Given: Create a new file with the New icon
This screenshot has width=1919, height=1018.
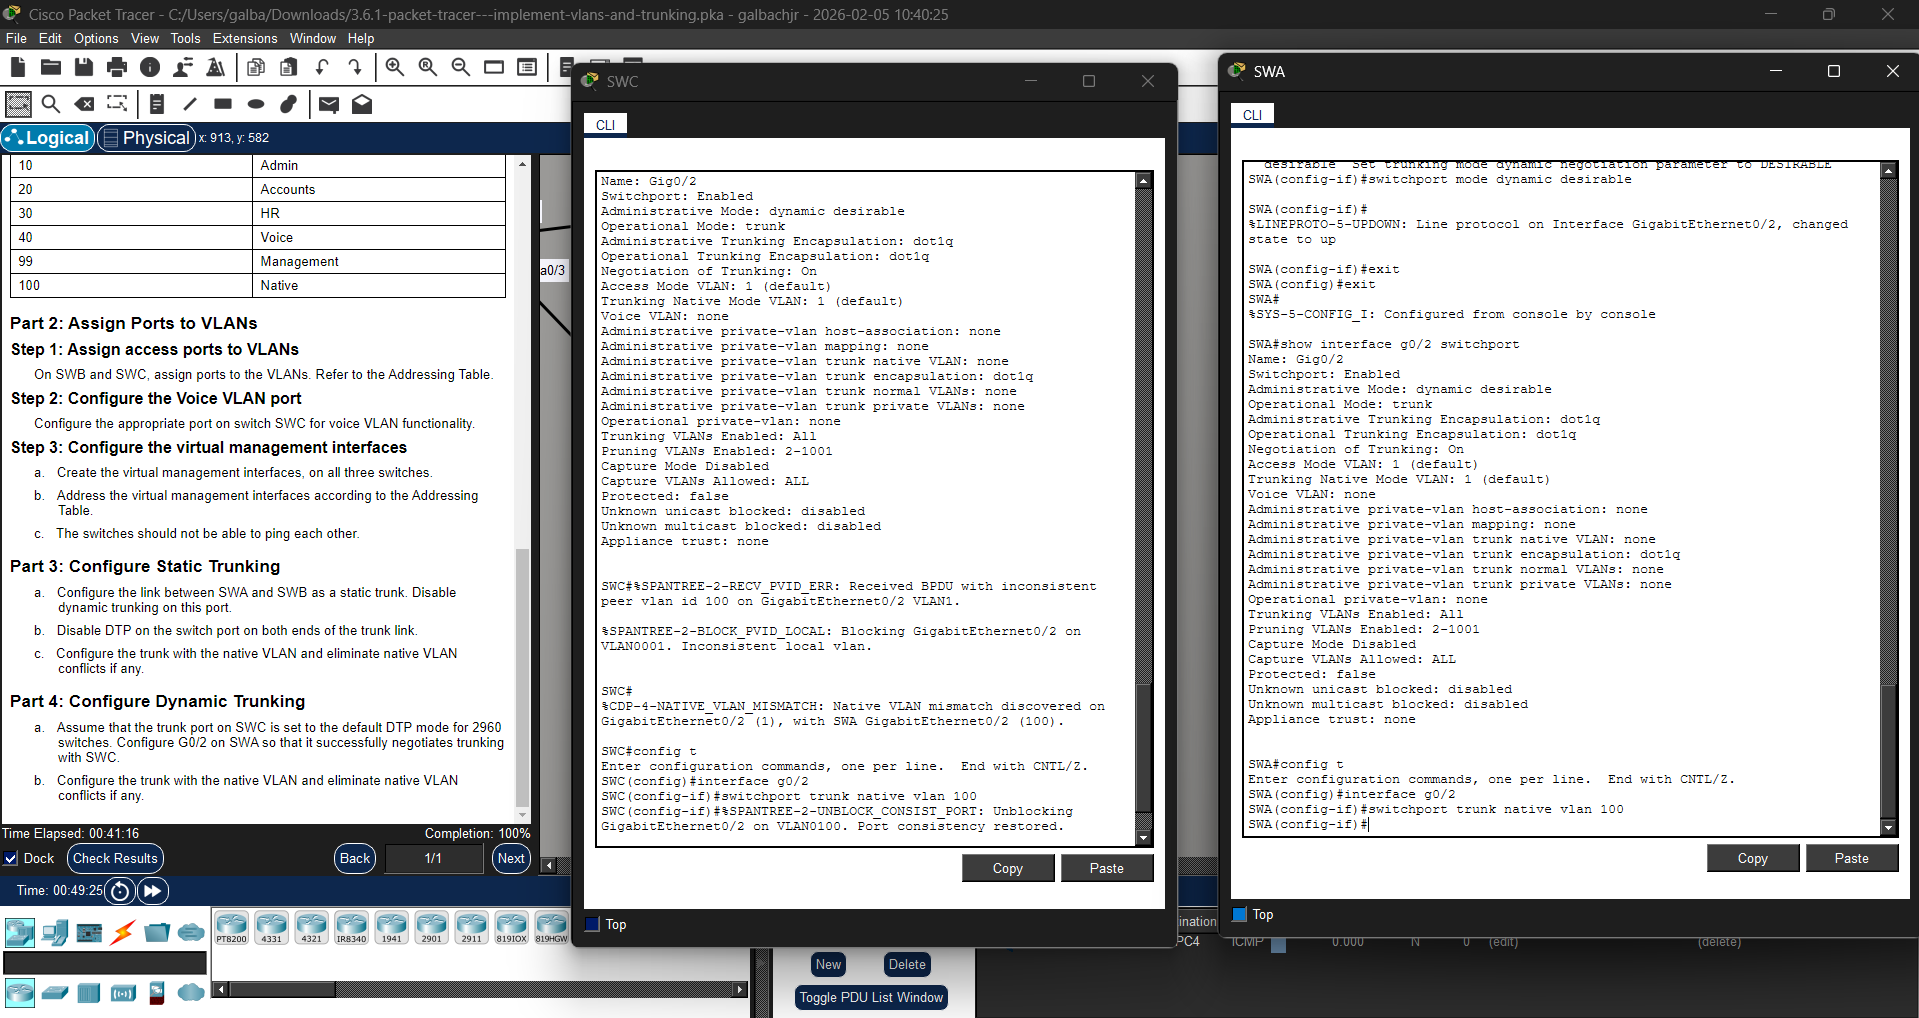Looking at the screenshot, I should click(x=17, y=67).
